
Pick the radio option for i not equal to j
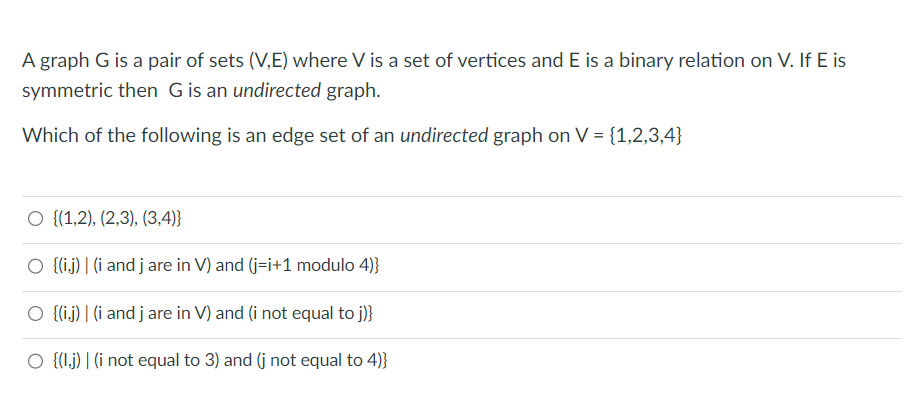pyautogui.click(x=35, y=314)
